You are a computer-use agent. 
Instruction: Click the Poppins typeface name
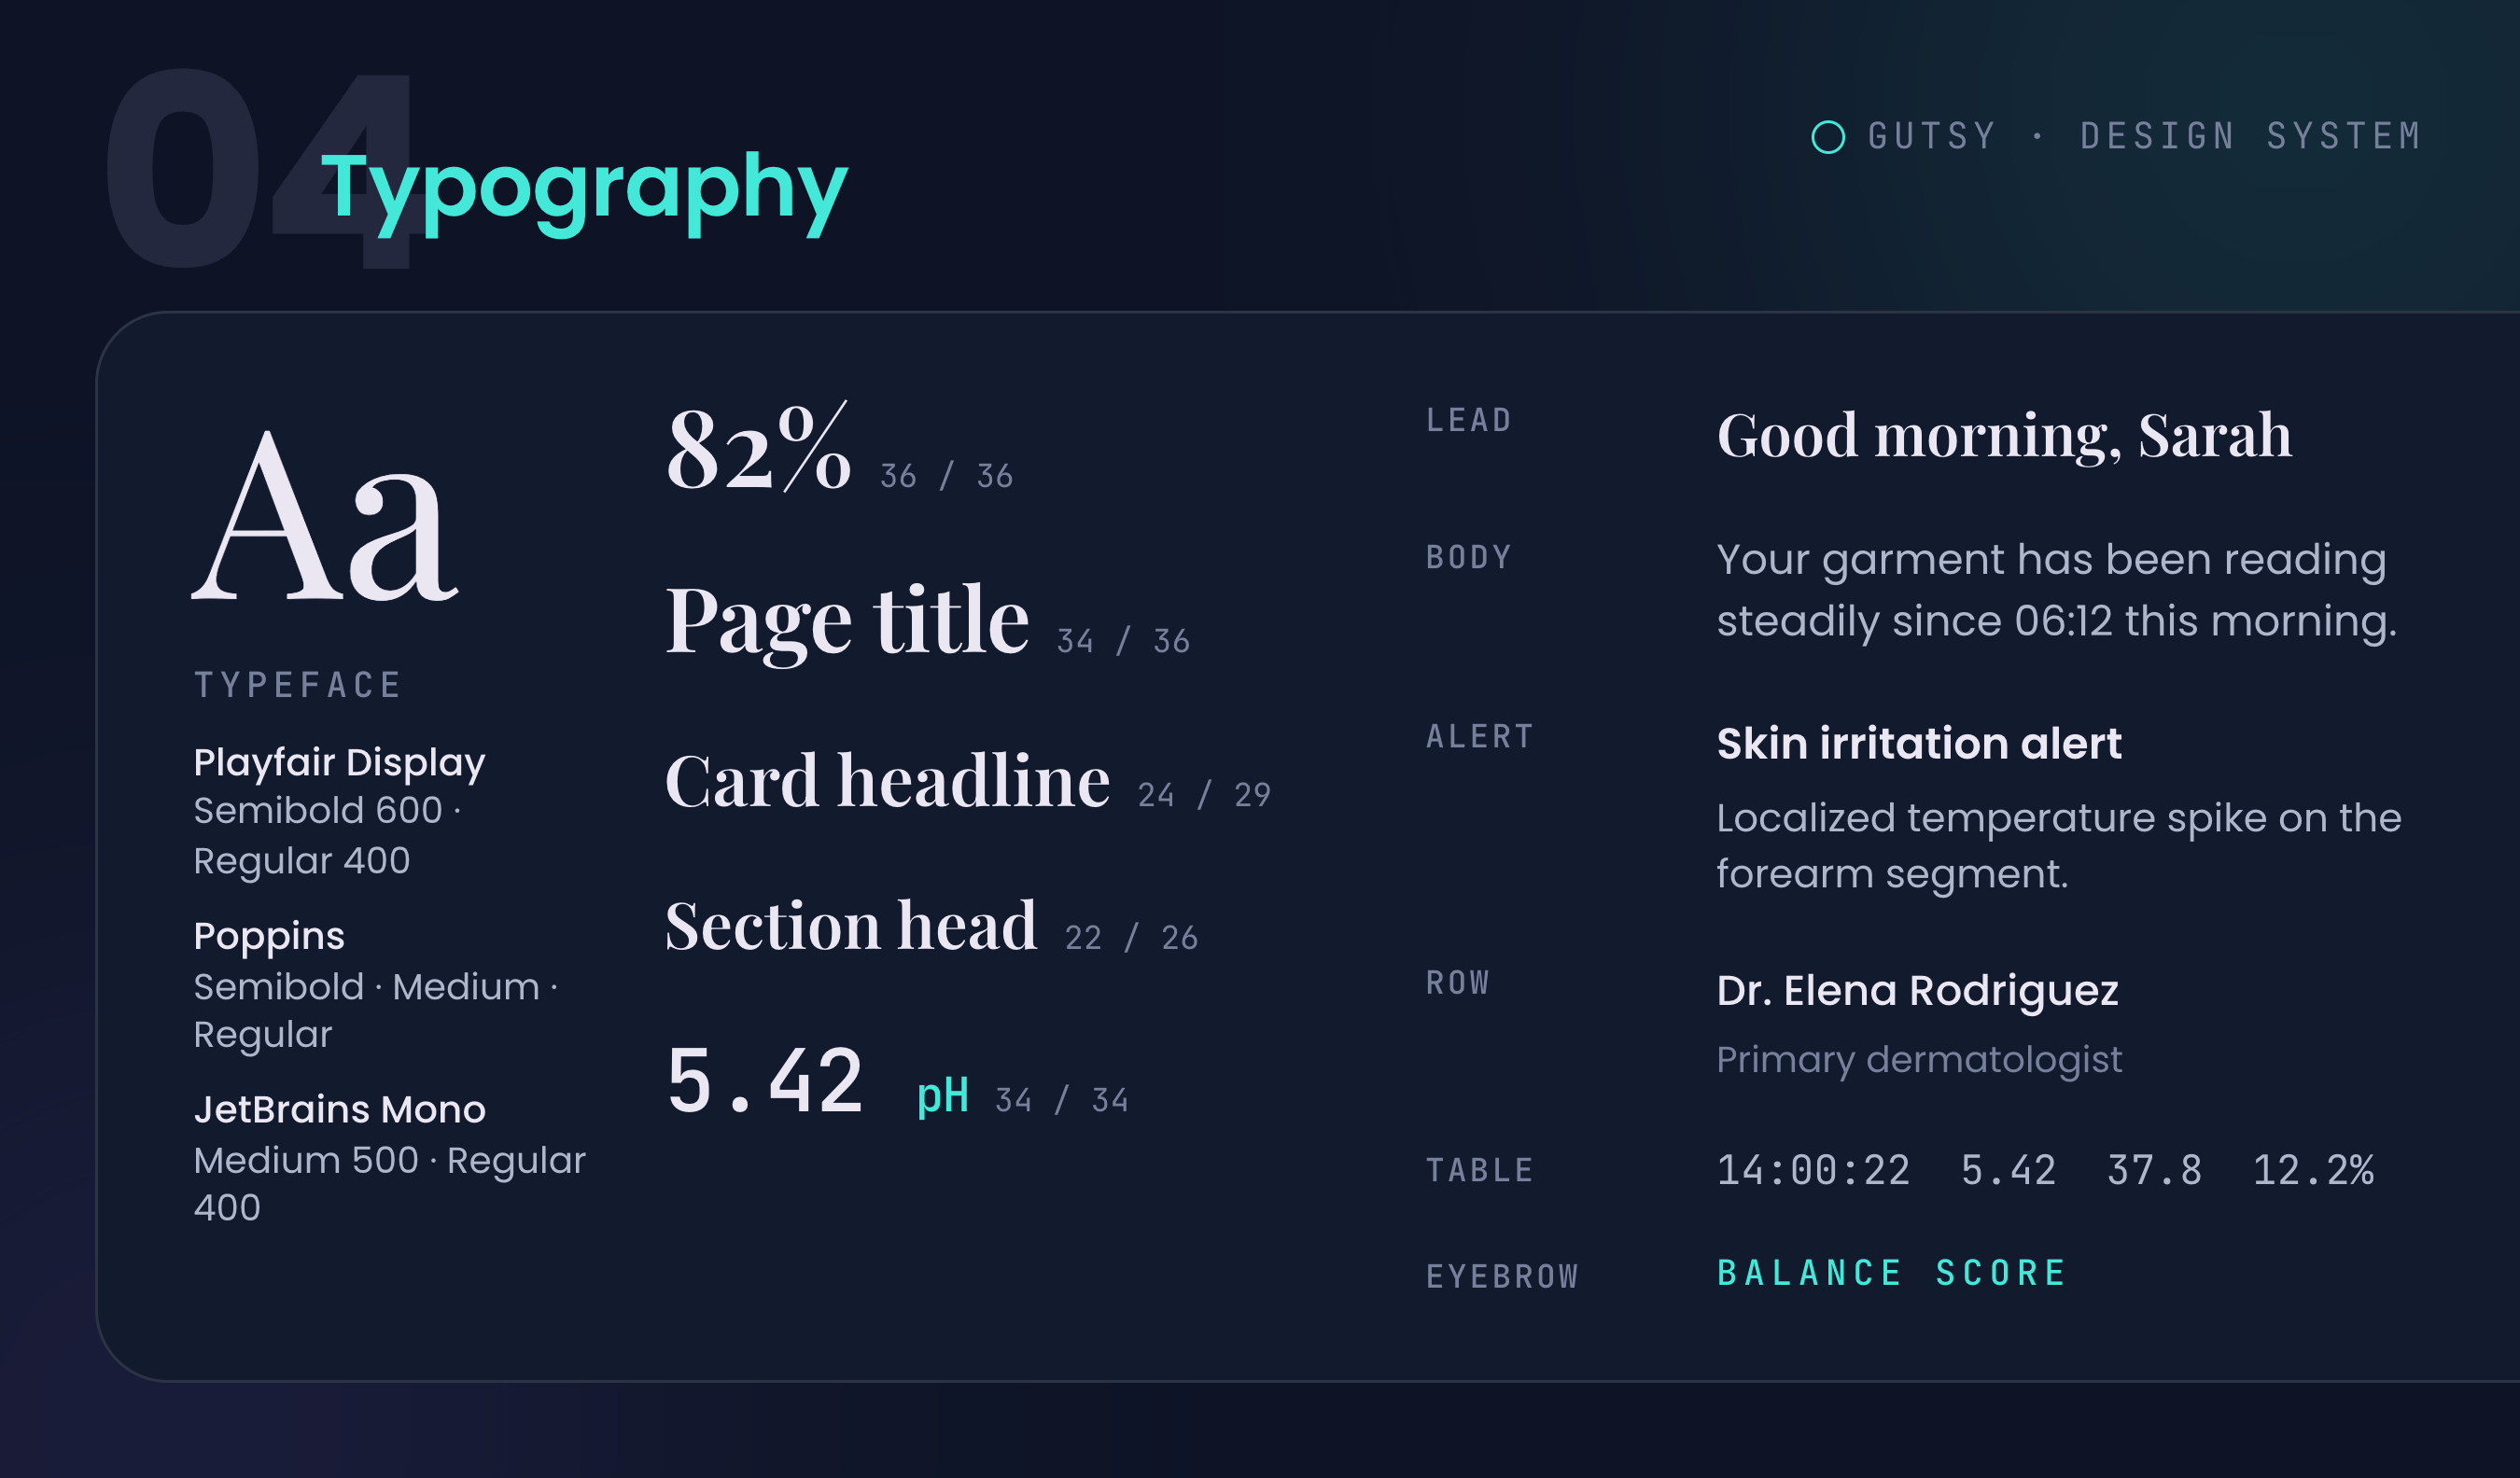pos(269,937)
